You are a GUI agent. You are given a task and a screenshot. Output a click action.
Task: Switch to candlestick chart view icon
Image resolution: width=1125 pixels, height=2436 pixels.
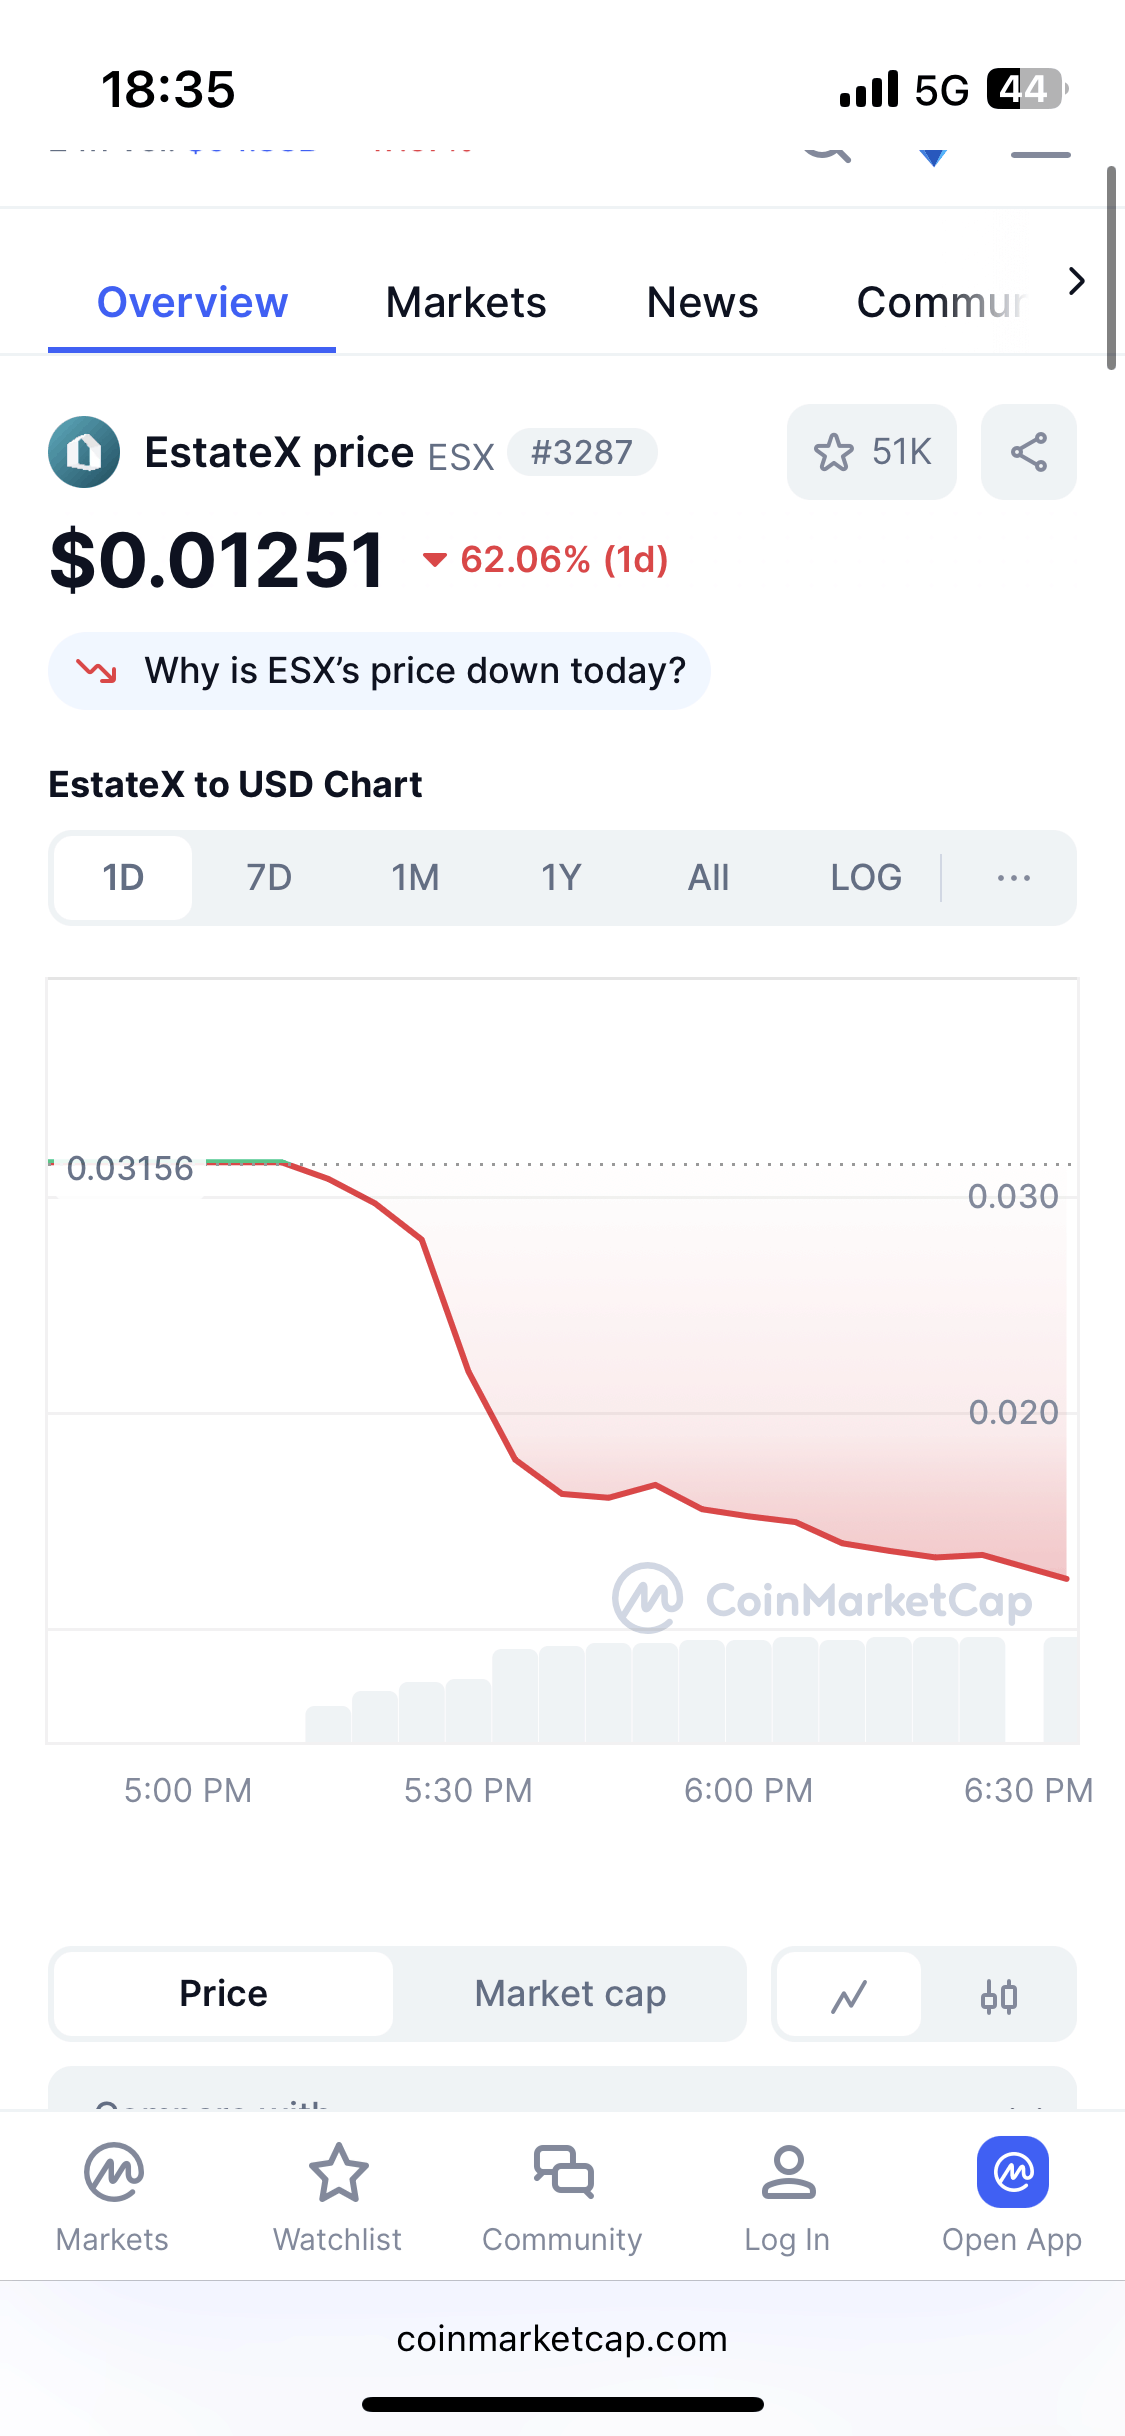pyautogui.click(x=998, y=1995)
